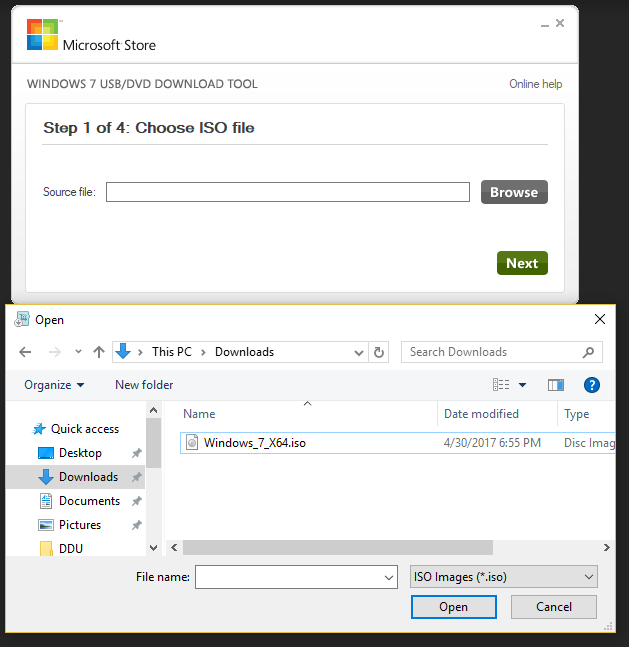629x647 pixels.
Task: Select Windows_7_X64.iso file
Action: 397,443
